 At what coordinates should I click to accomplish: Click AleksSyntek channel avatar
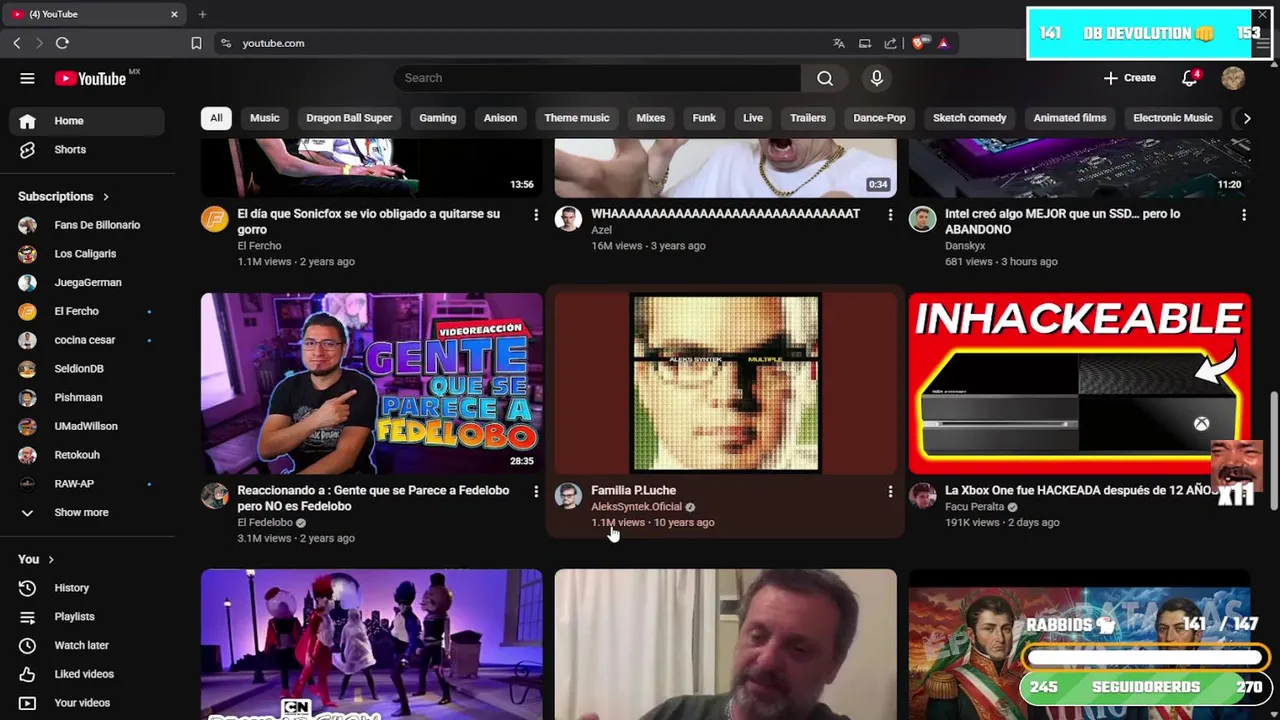pos(568,496)
